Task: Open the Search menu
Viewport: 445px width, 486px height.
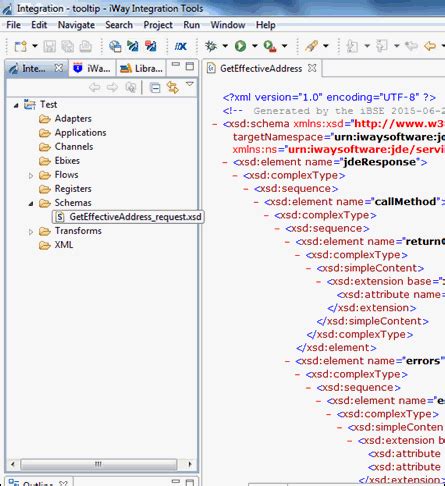Action: [119, 25]
